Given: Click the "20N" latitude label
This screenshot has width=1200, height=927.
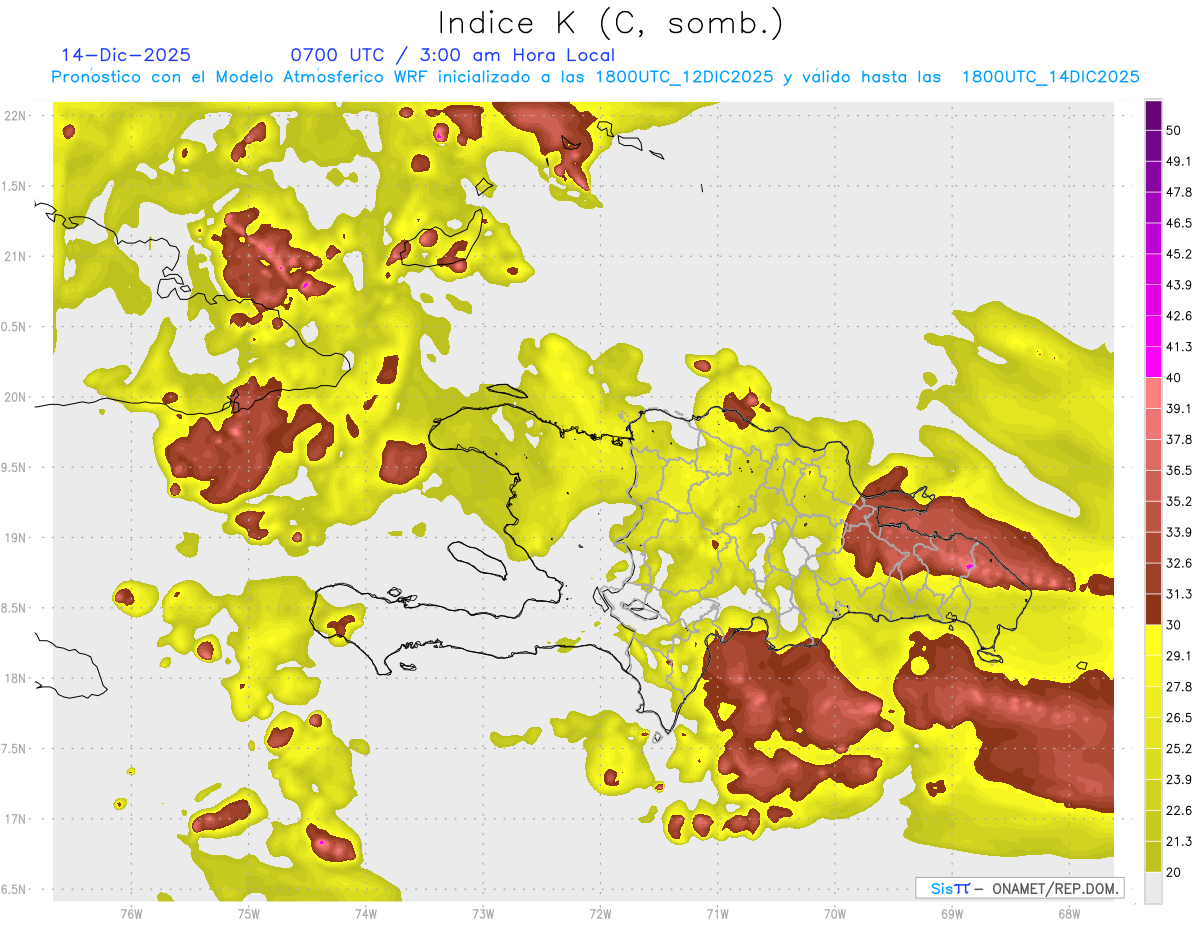Looking at the screenshot, I should click(16, 397).
